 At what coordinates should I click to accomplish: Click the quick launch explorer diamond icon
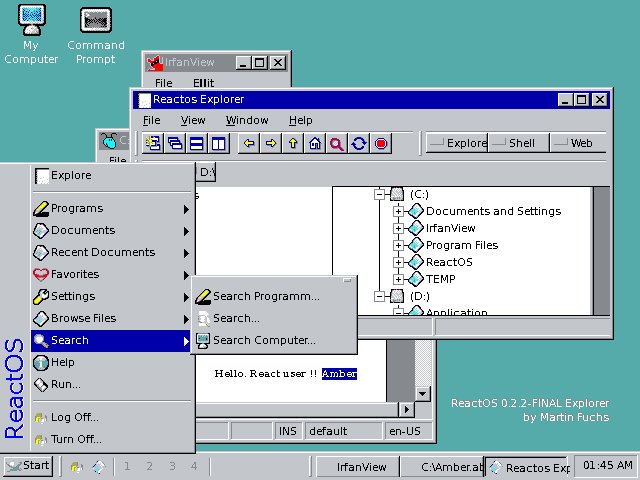coord(98,466)
